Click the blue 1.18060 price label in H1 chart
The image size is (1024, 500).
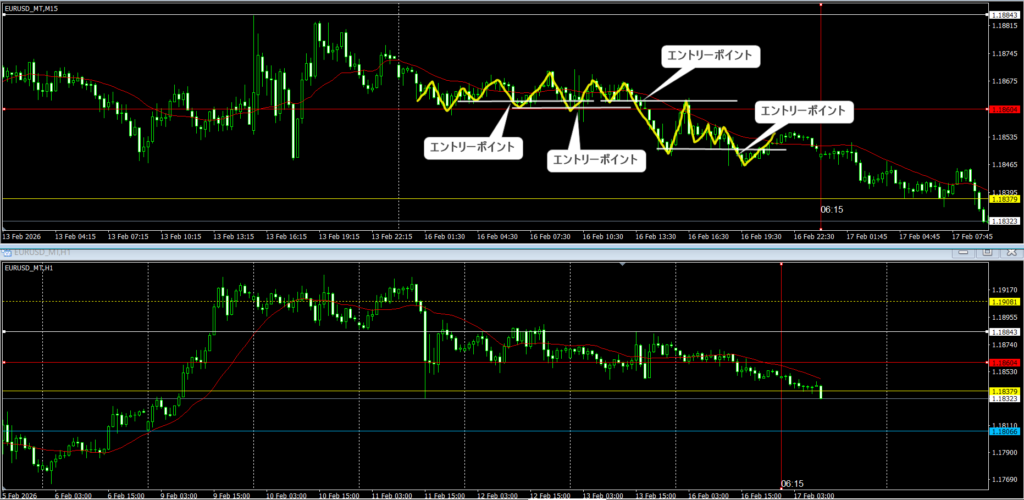tap(1005, 431)
